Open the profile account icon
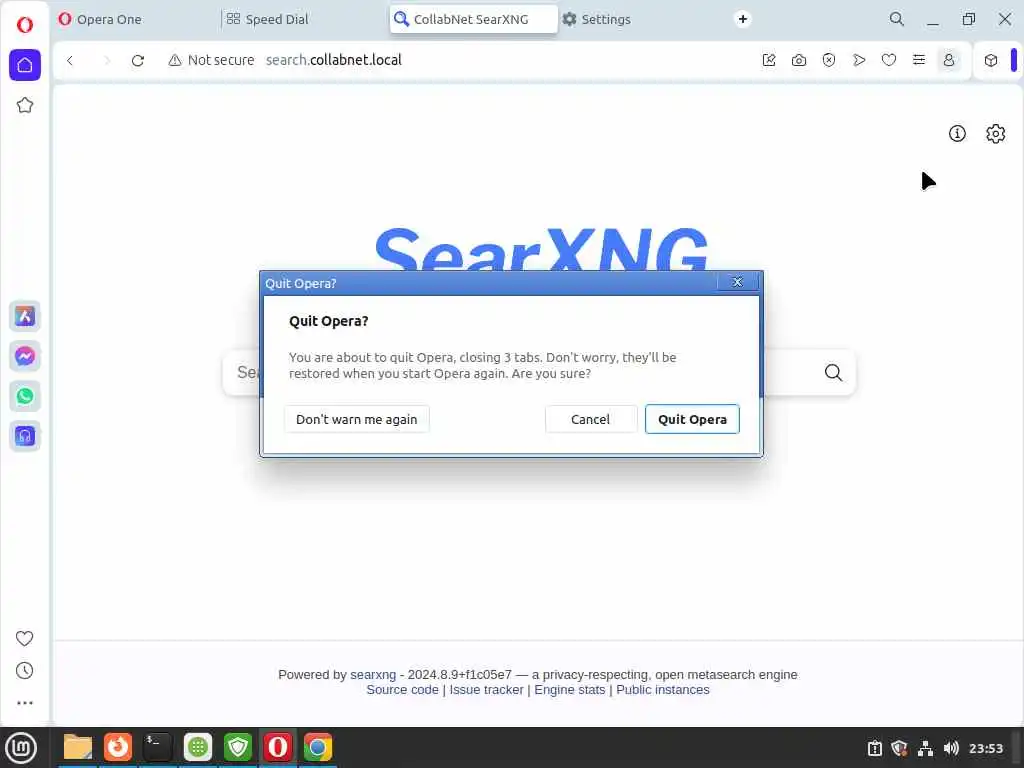The image size is (1024, 768). click(x=949, y=60)
